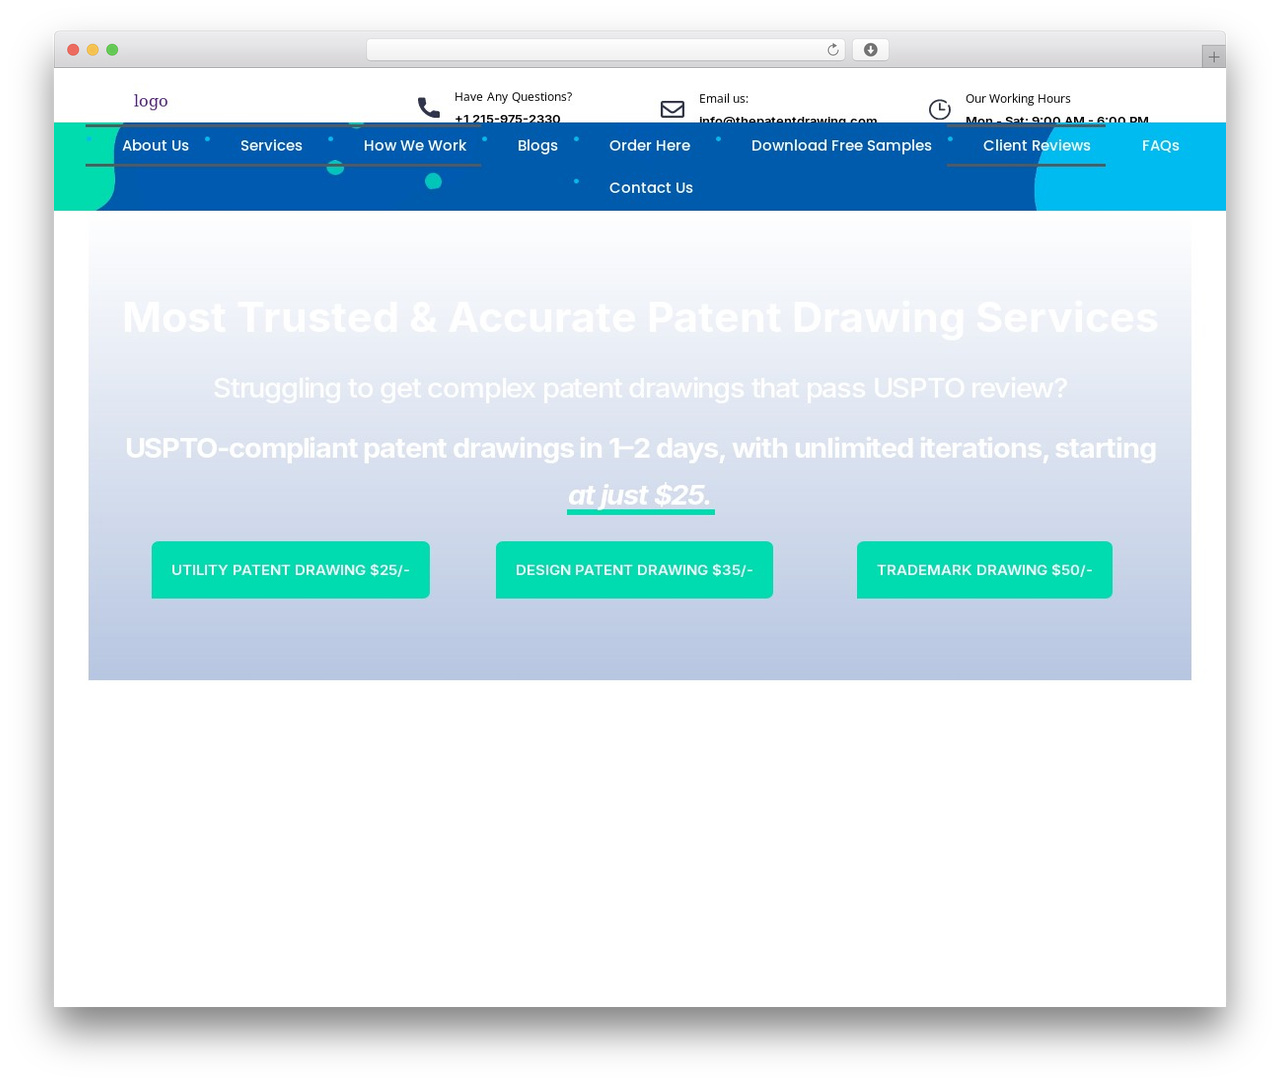
Task: Minimize window with yellow button
Action: point(93,50)
